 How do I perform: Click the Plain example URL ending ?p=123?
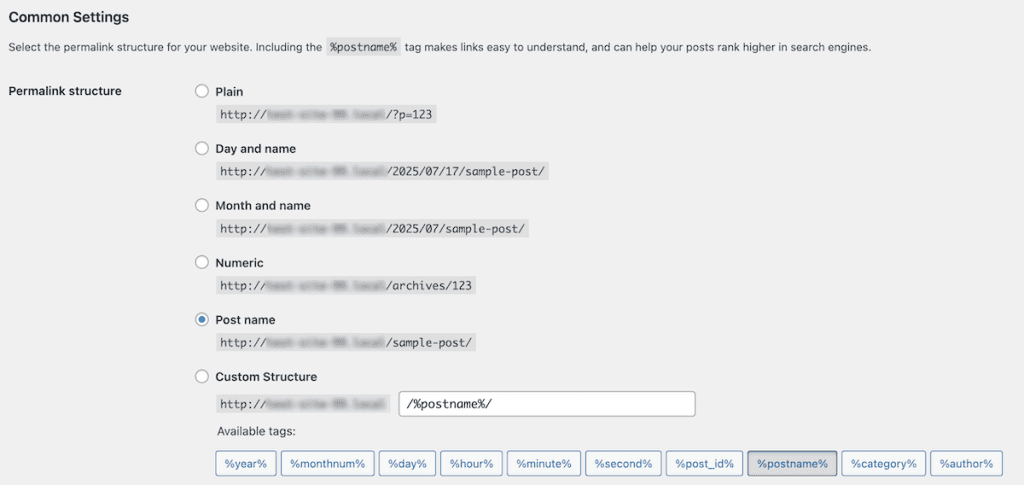tap(327, 114)
